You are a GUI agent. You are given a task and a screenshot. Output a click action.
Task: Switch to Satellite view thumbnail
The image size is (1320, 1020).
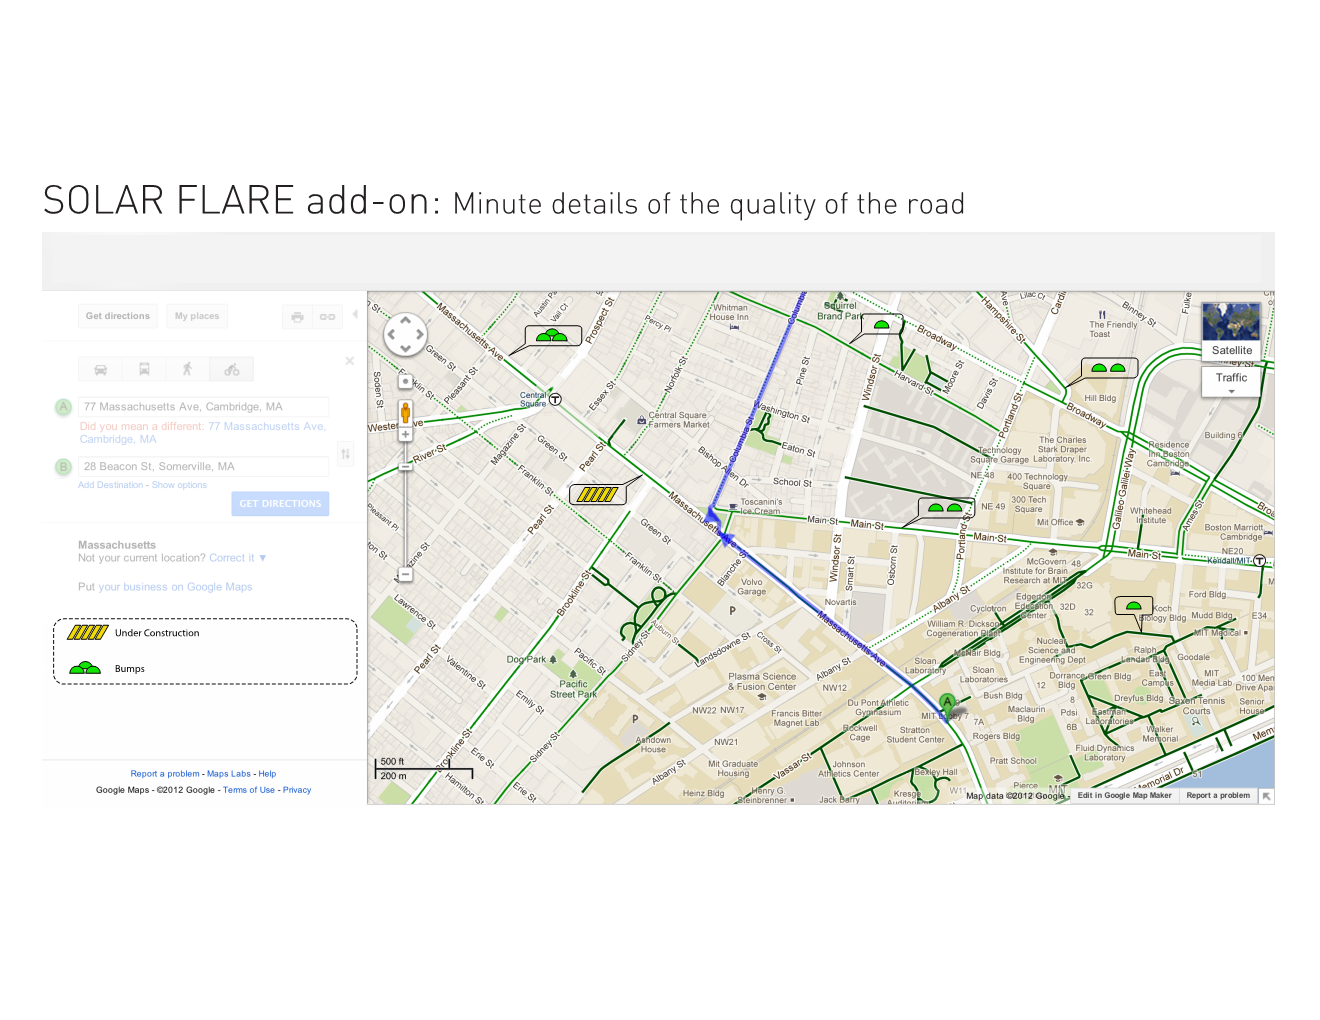click(1232, 330)
